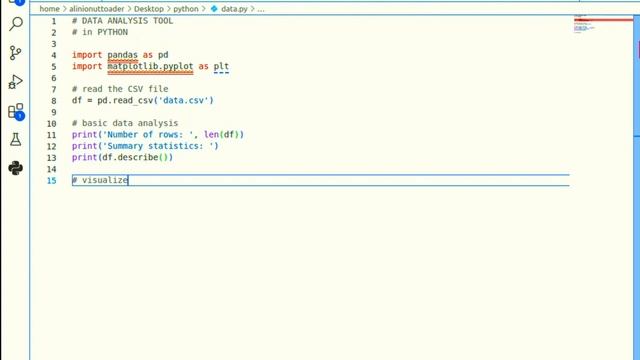Click the '# read the CSV file' comment
This screenshot has height=360, width=640.
tap(120, 89)
